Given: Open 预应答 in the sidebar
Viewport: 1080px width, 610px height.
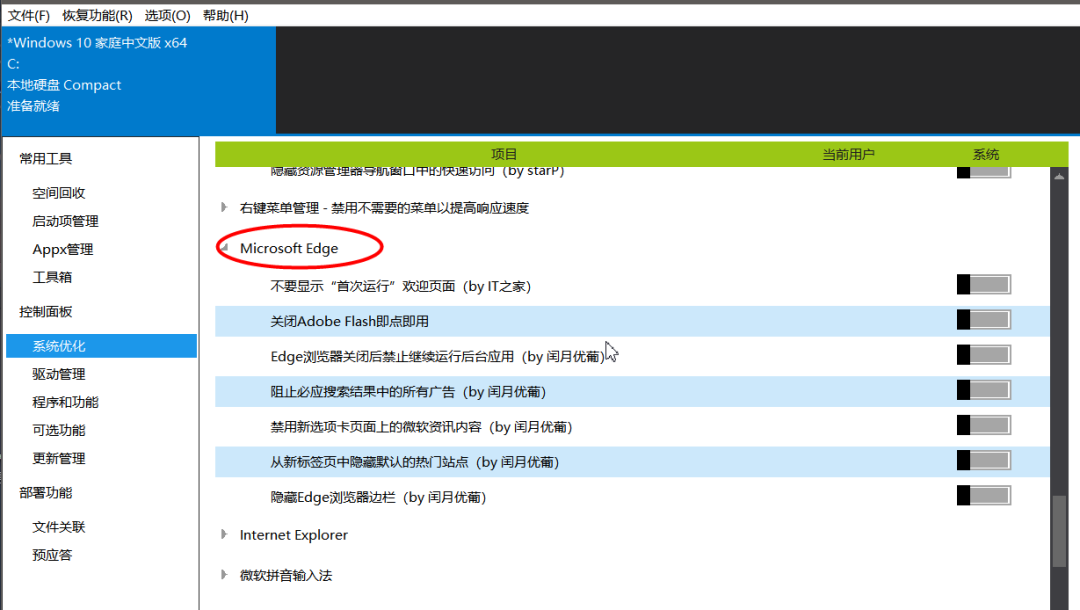Looking at the screenshot, I should click(52, 555).
